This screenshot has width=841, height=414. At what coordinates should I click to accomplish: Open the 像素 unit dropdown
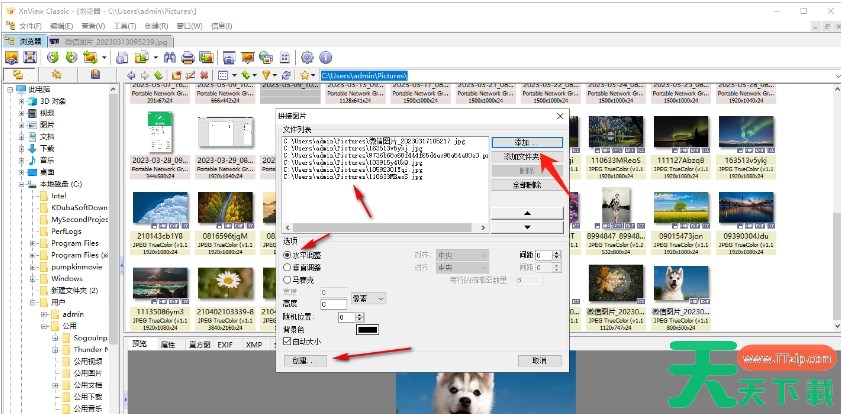[367, 298]
